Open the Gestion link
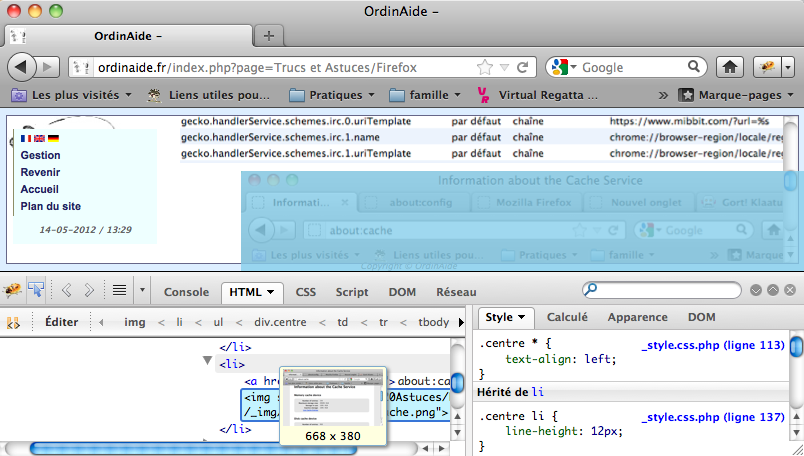 (x=41, y=155)
